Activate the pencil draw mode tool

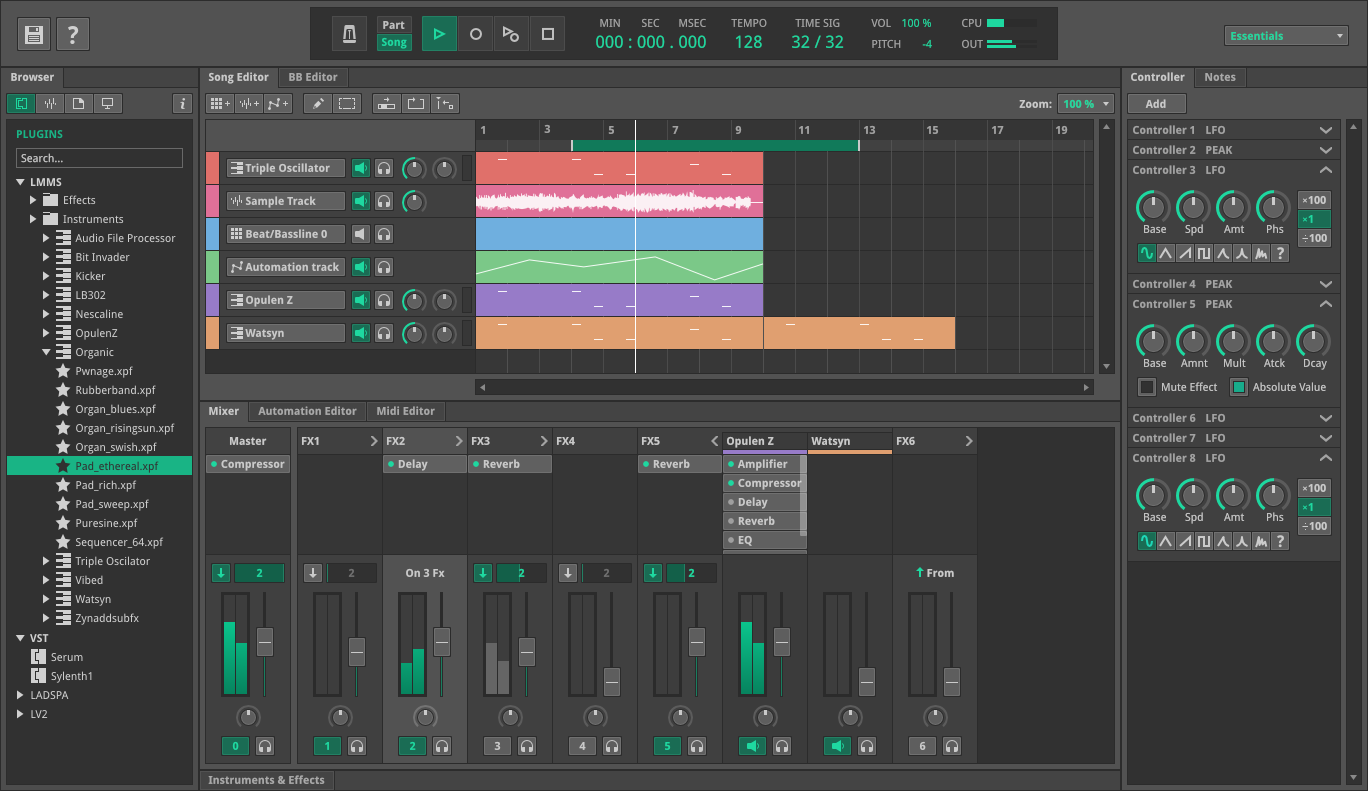(317, 103)
